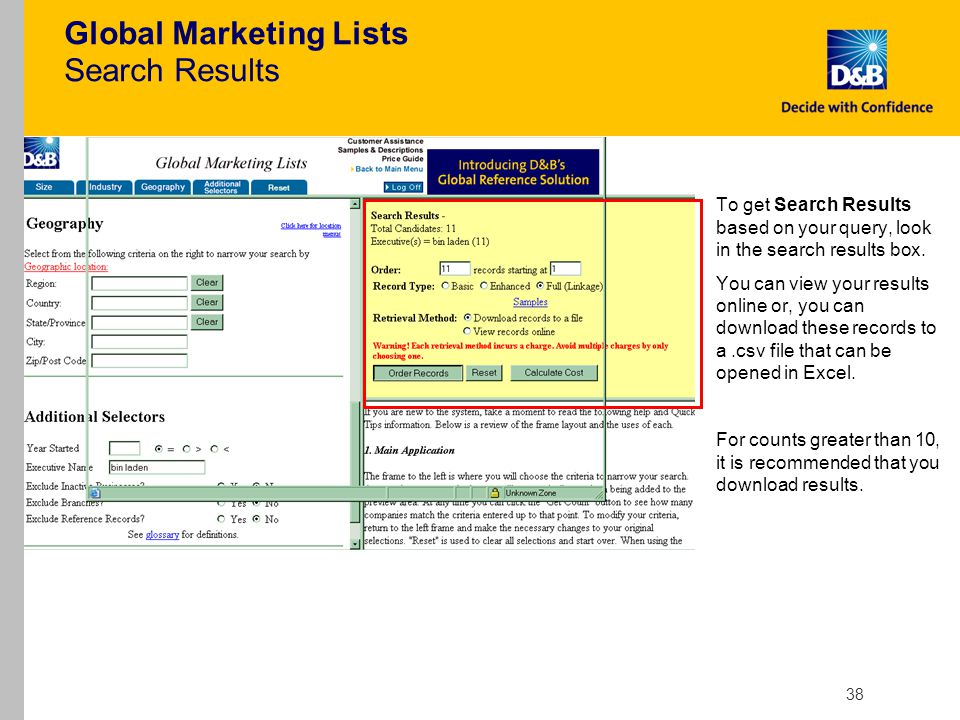Open the Industry tab
This screenshot has height=720, width=960.
point(105,187)
